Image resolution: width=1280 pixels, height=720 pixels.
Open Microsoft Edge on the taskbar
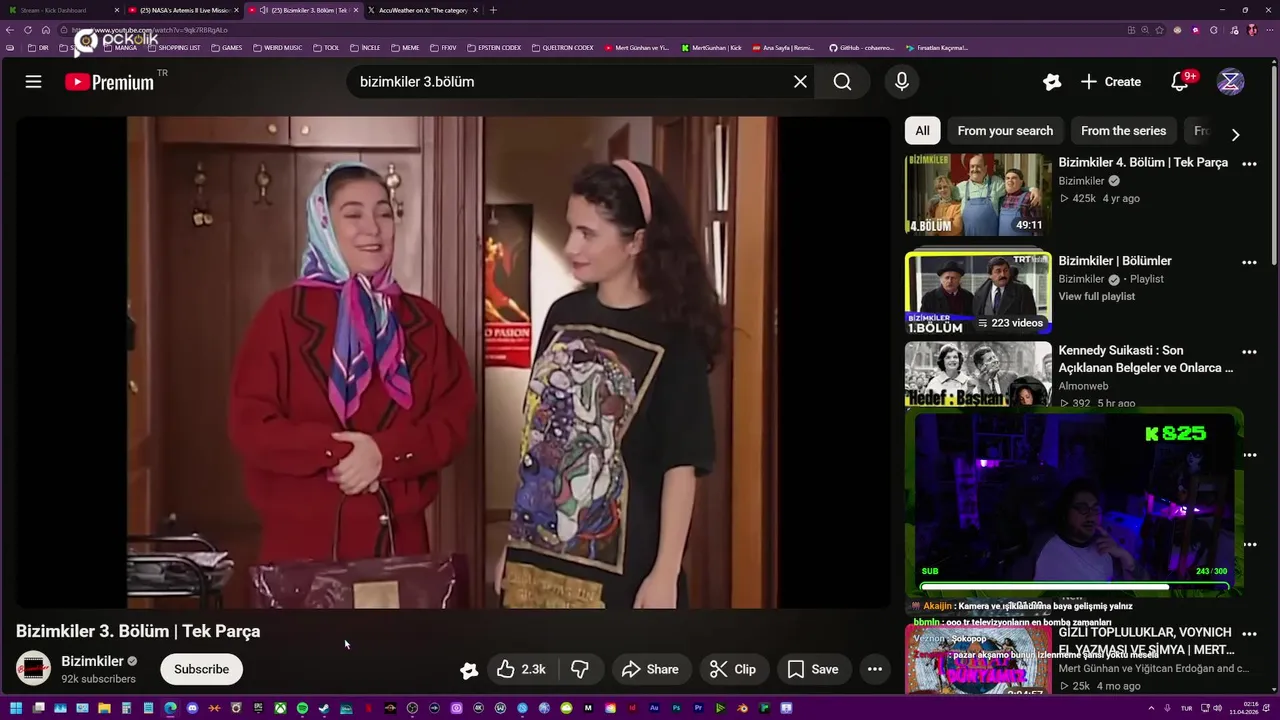(170, 708)
